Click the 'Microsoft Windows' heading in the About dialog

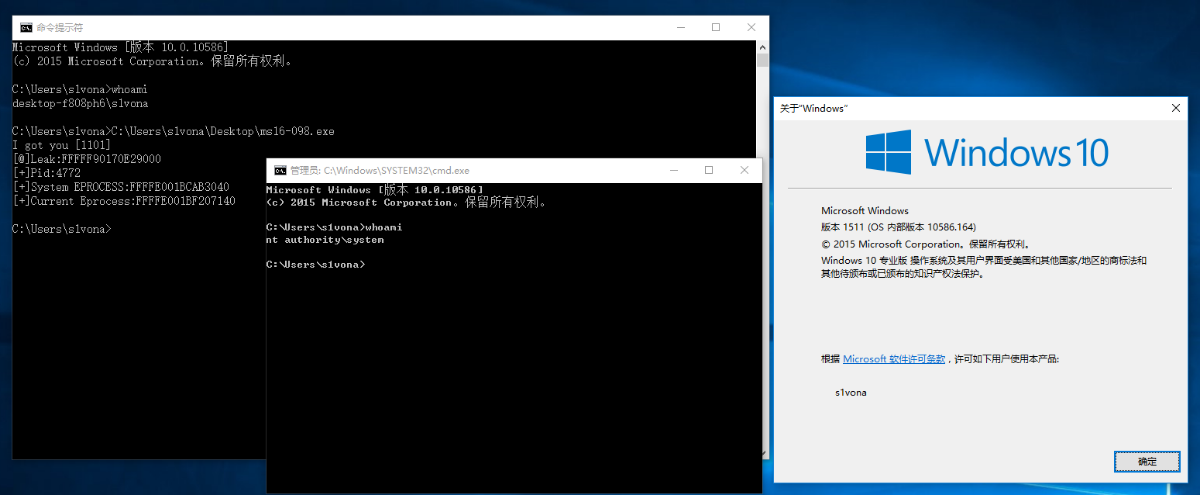click(865, 211)
